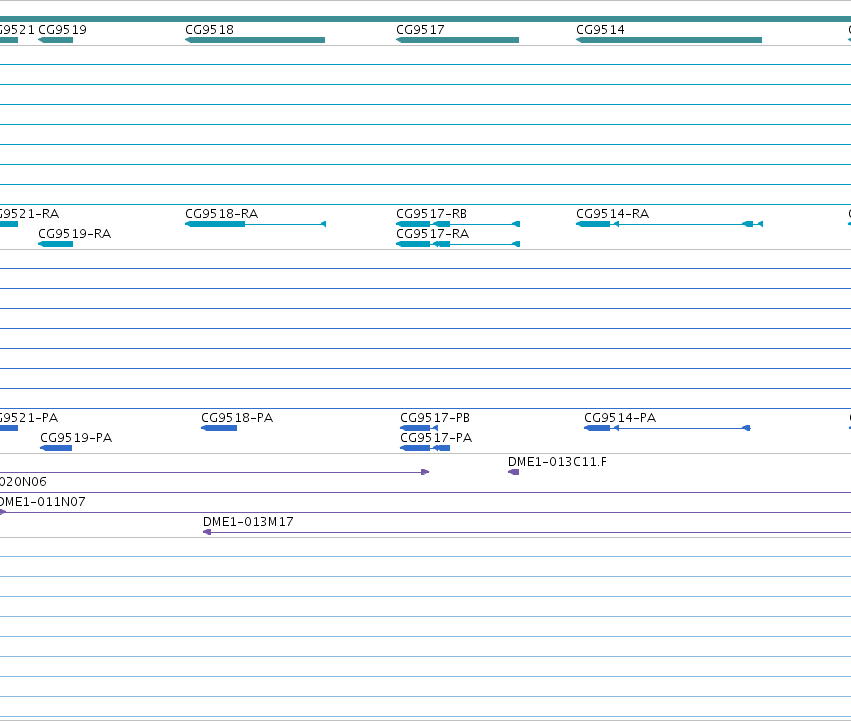Click the DME1-013C11.F clone label
Image resolution: width=851 pixels, height=721 pixels.
pos(557,462)
